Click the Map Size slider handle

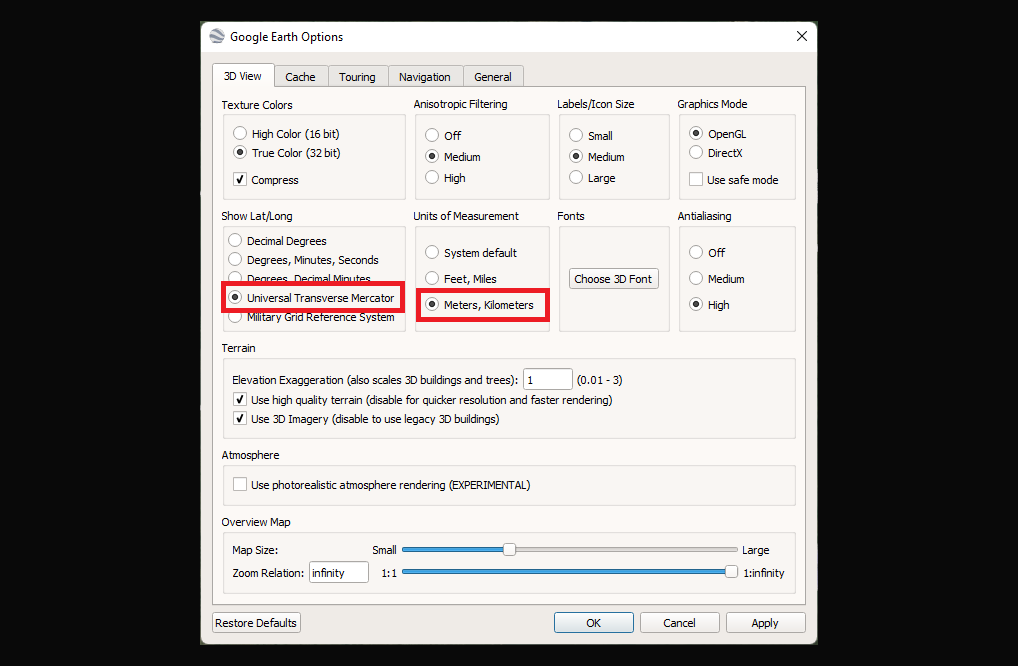(510, 550)
